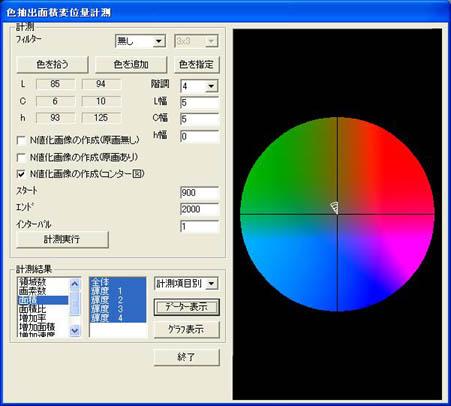Screen dimensions: 451x406
Task: Click the white selection marker near wheel center
Action: tap(335, 207)
